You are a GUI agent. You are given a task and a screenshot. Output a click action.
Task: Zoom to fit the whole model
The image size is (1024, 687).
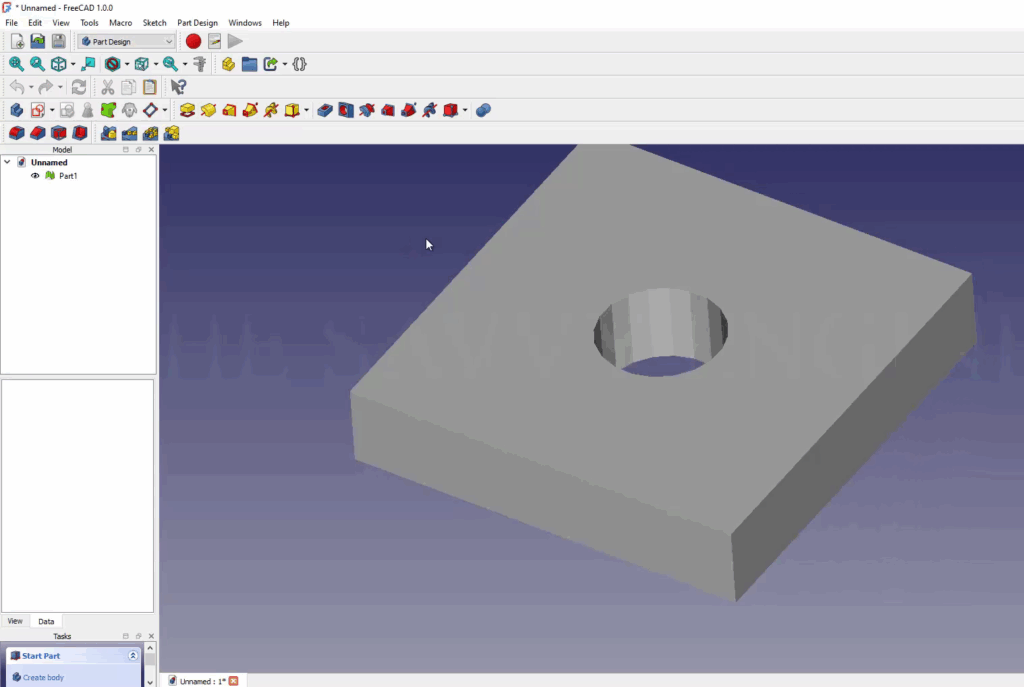coord(16,63)
